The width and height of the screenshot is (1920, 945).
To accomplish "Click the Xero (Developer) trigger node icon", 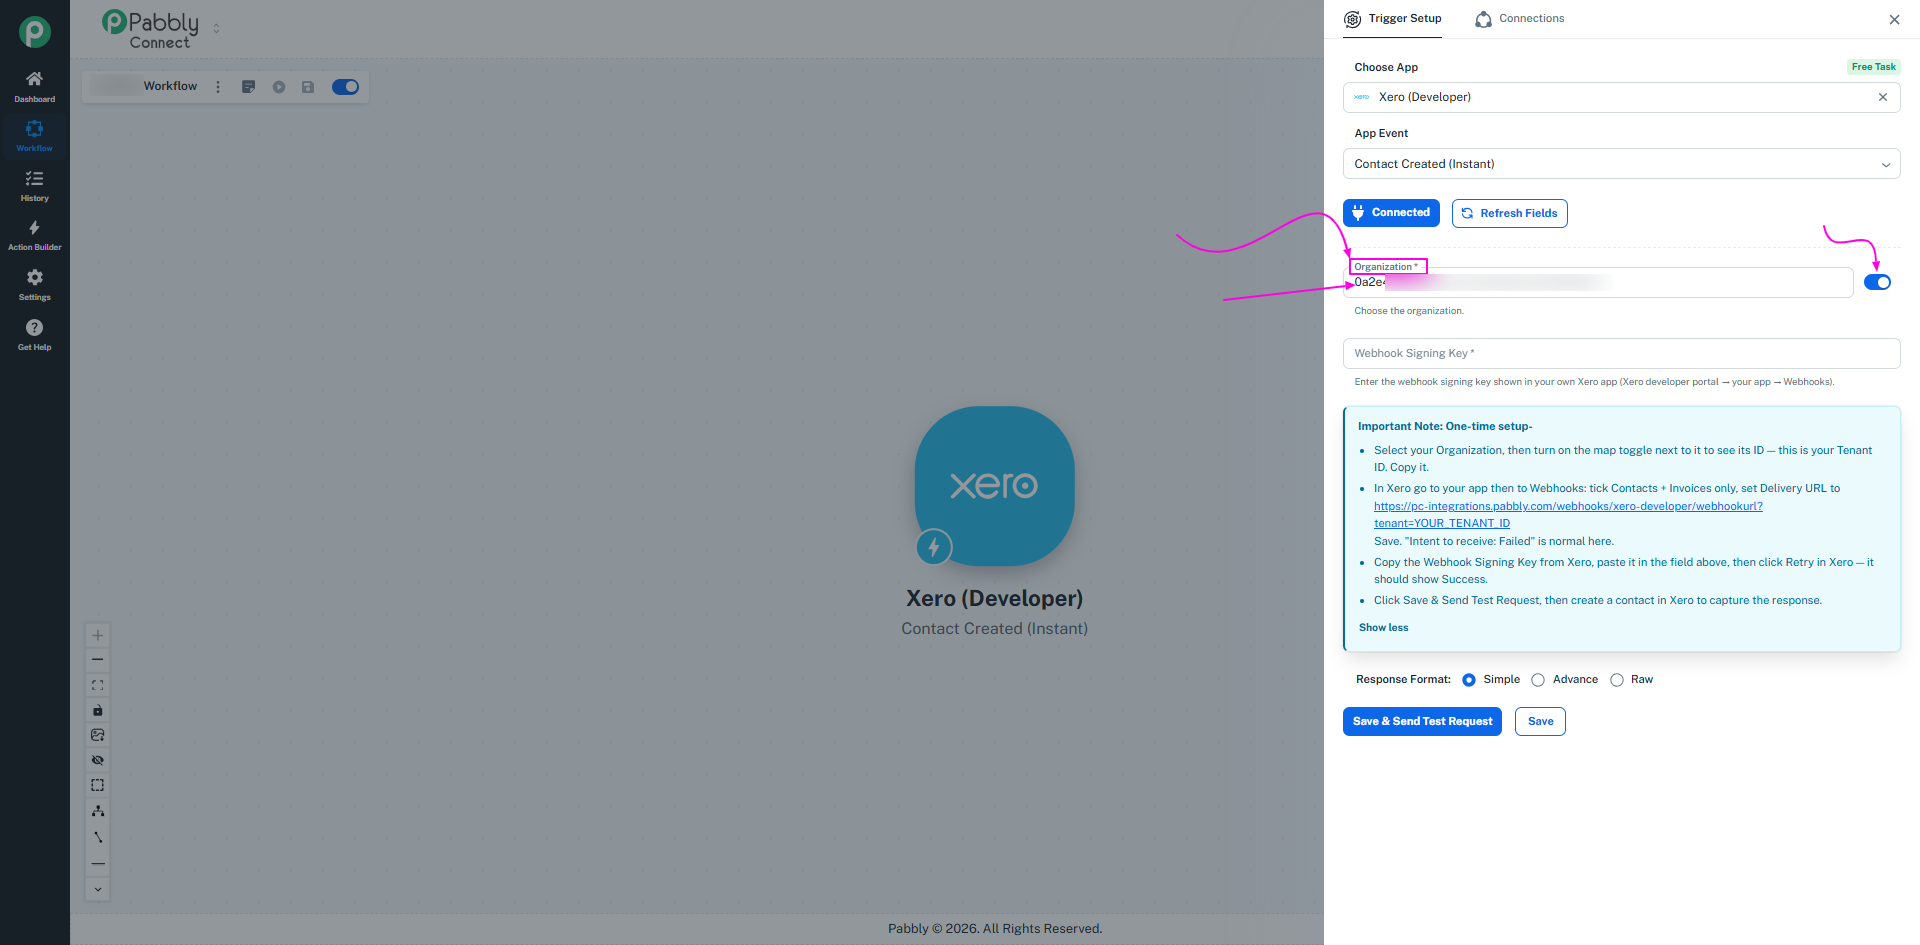I will coord(994,486).
